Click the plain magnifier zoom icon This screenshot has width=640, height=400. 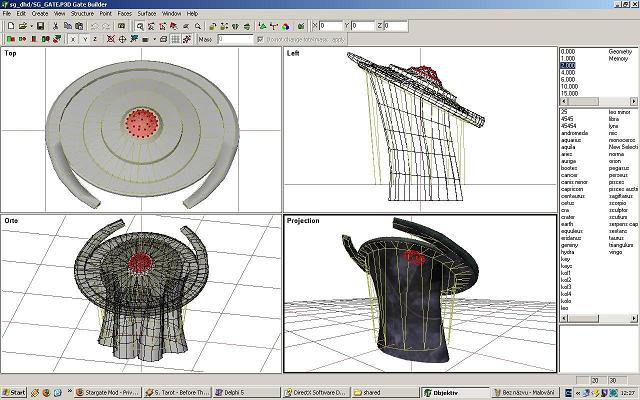click(x=198, y=26)
